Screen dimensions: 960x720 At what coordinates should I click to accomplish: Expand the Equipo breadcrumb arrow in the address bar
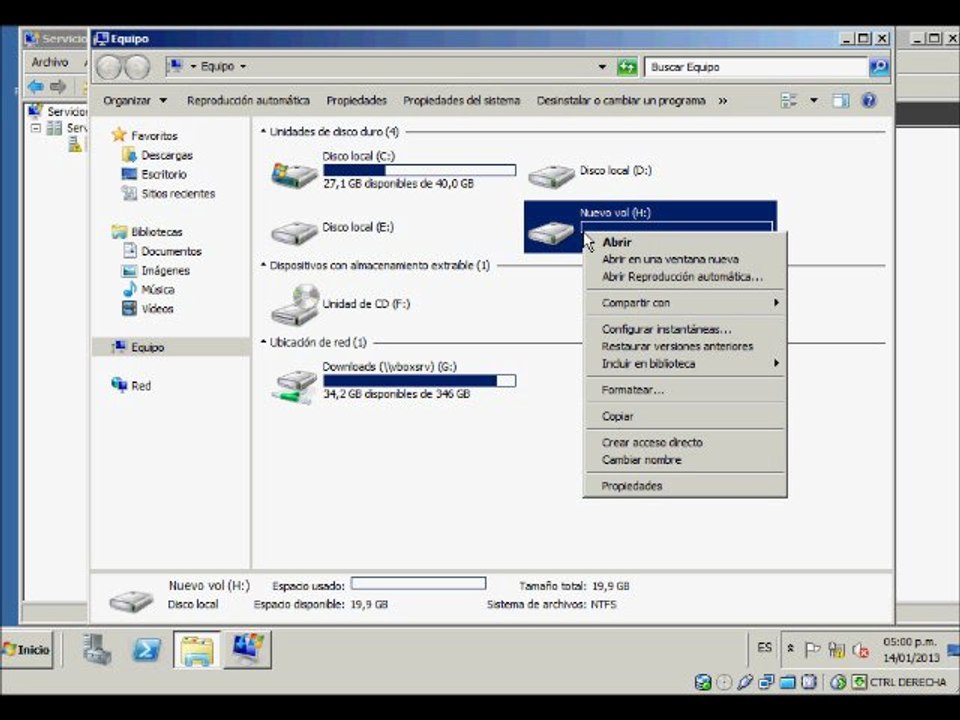pyautogui.click(x=243, y=66)
